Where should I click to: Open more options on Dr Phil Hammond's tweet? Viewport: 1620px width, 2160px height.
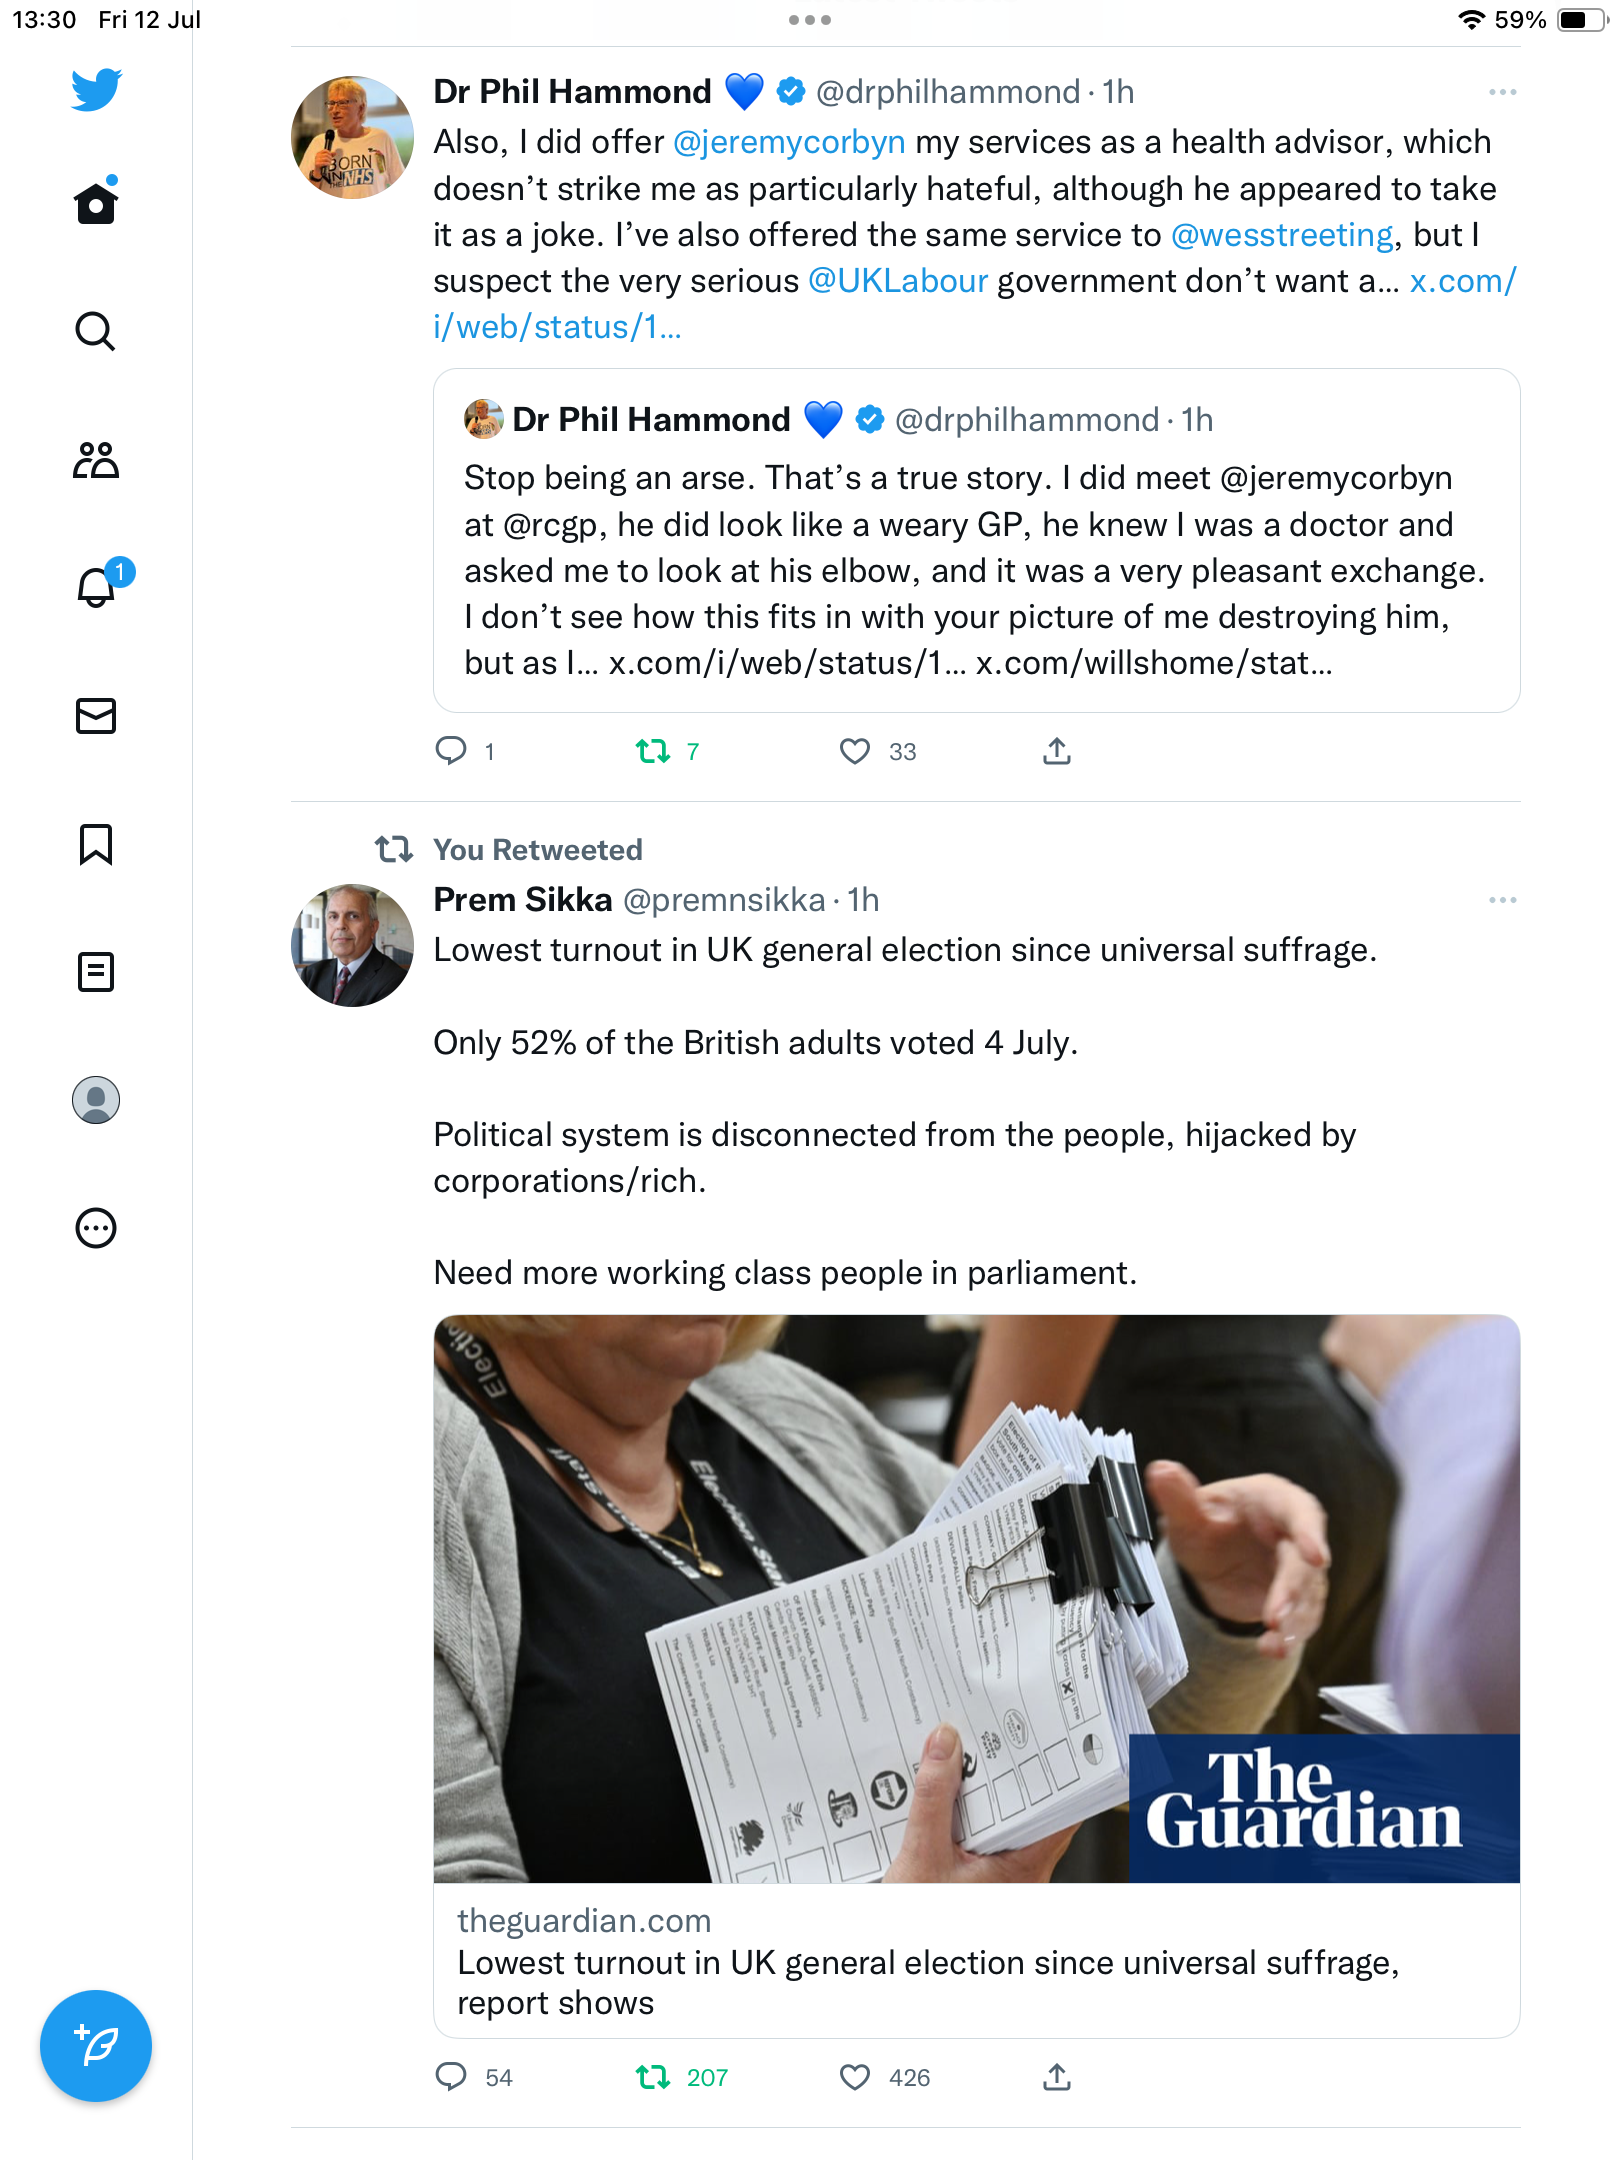click(1502, 92)
